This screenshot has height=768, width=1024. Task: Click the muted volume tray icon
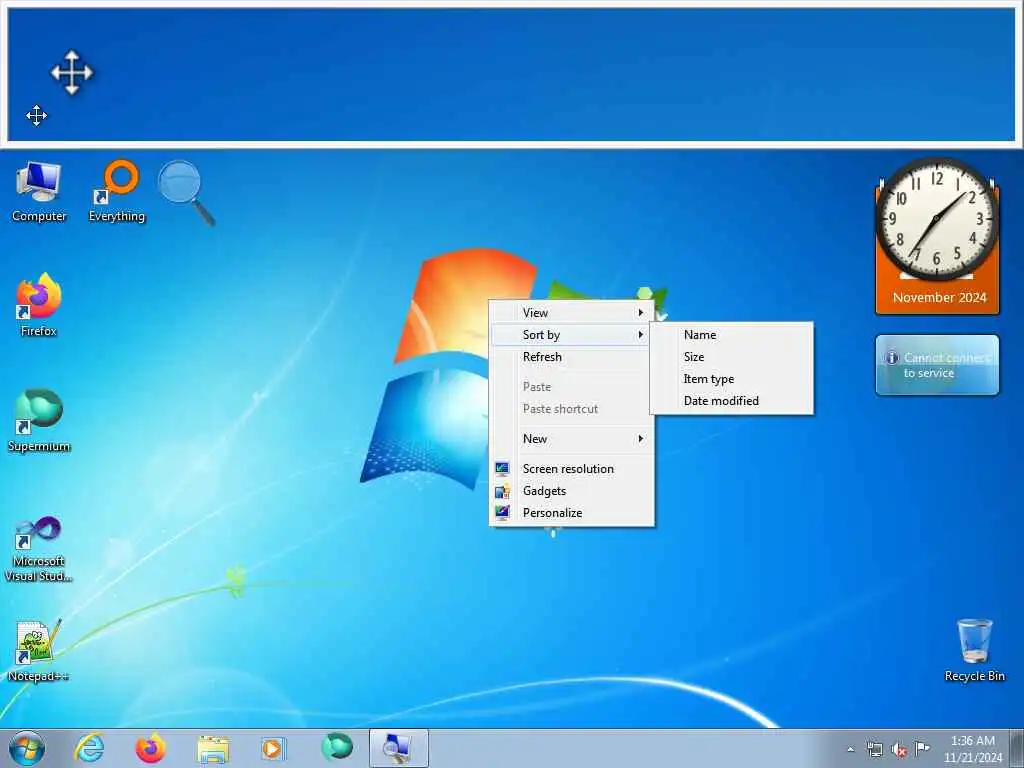[x=899, y=750]
